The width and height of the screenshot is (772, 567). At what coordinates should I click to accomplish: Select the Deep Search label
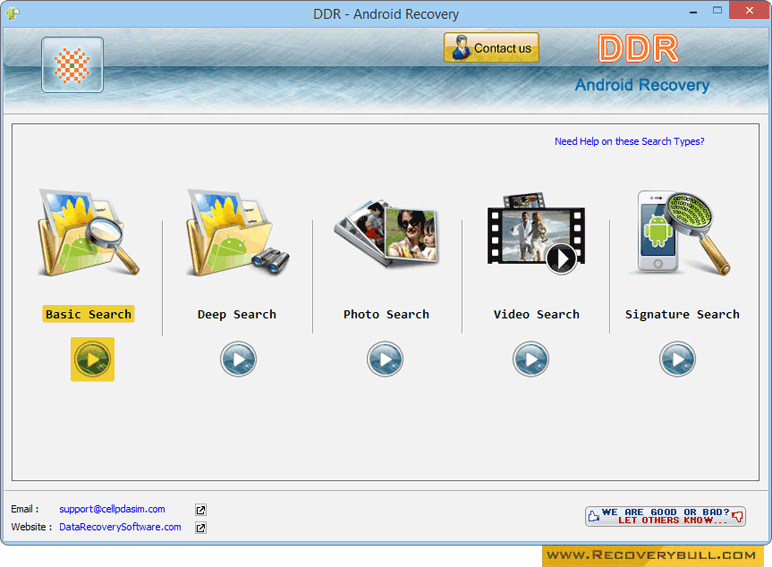237,314
